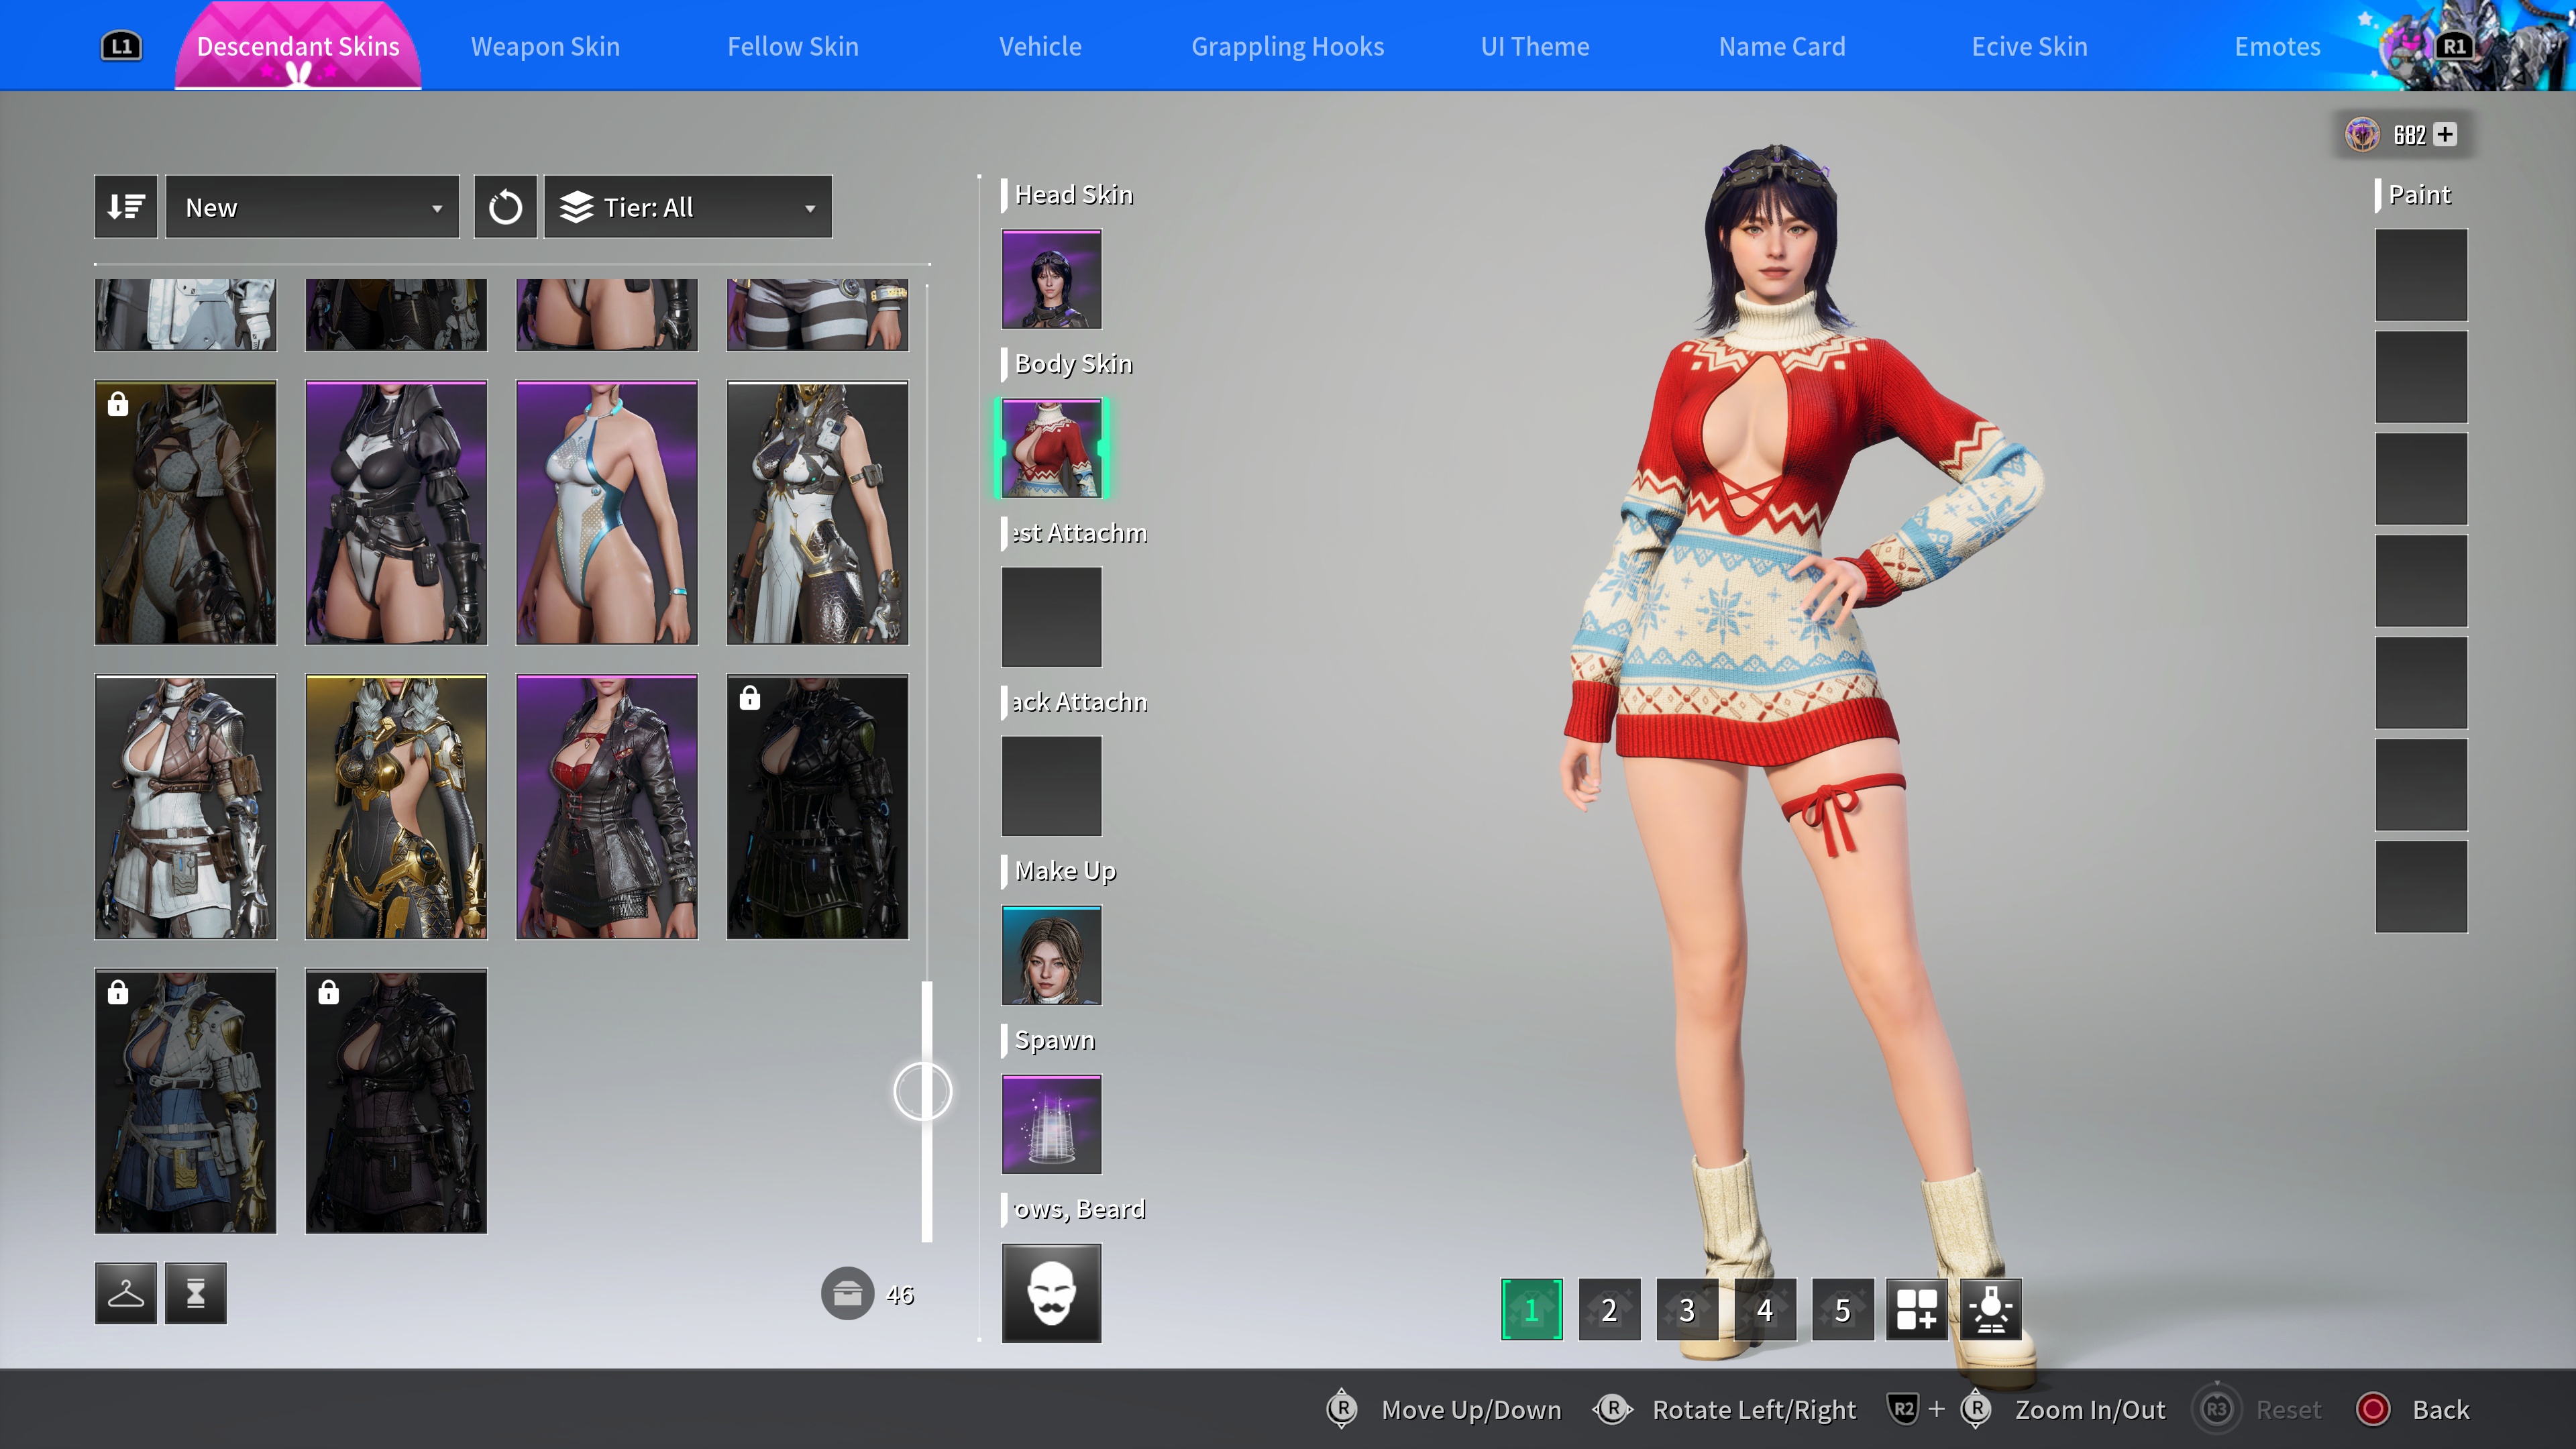The height and width of the screenshot is (1449, 2576).
Task: Click the lighting spotlight icon
Action: (x=1990, y=1309)
